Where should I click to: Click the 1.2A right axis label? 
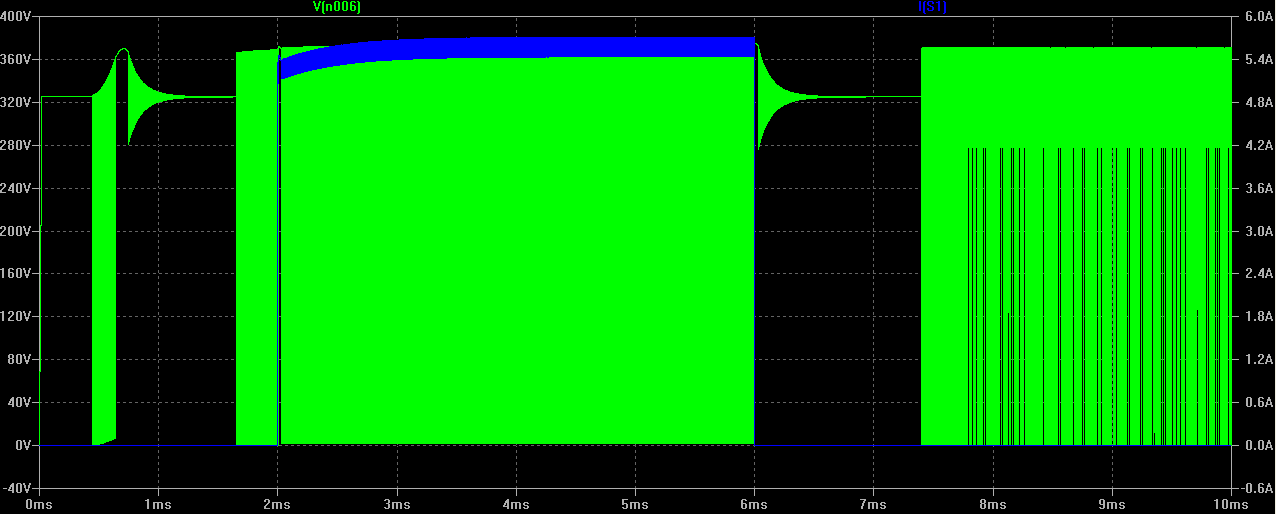coord(1258,359)
